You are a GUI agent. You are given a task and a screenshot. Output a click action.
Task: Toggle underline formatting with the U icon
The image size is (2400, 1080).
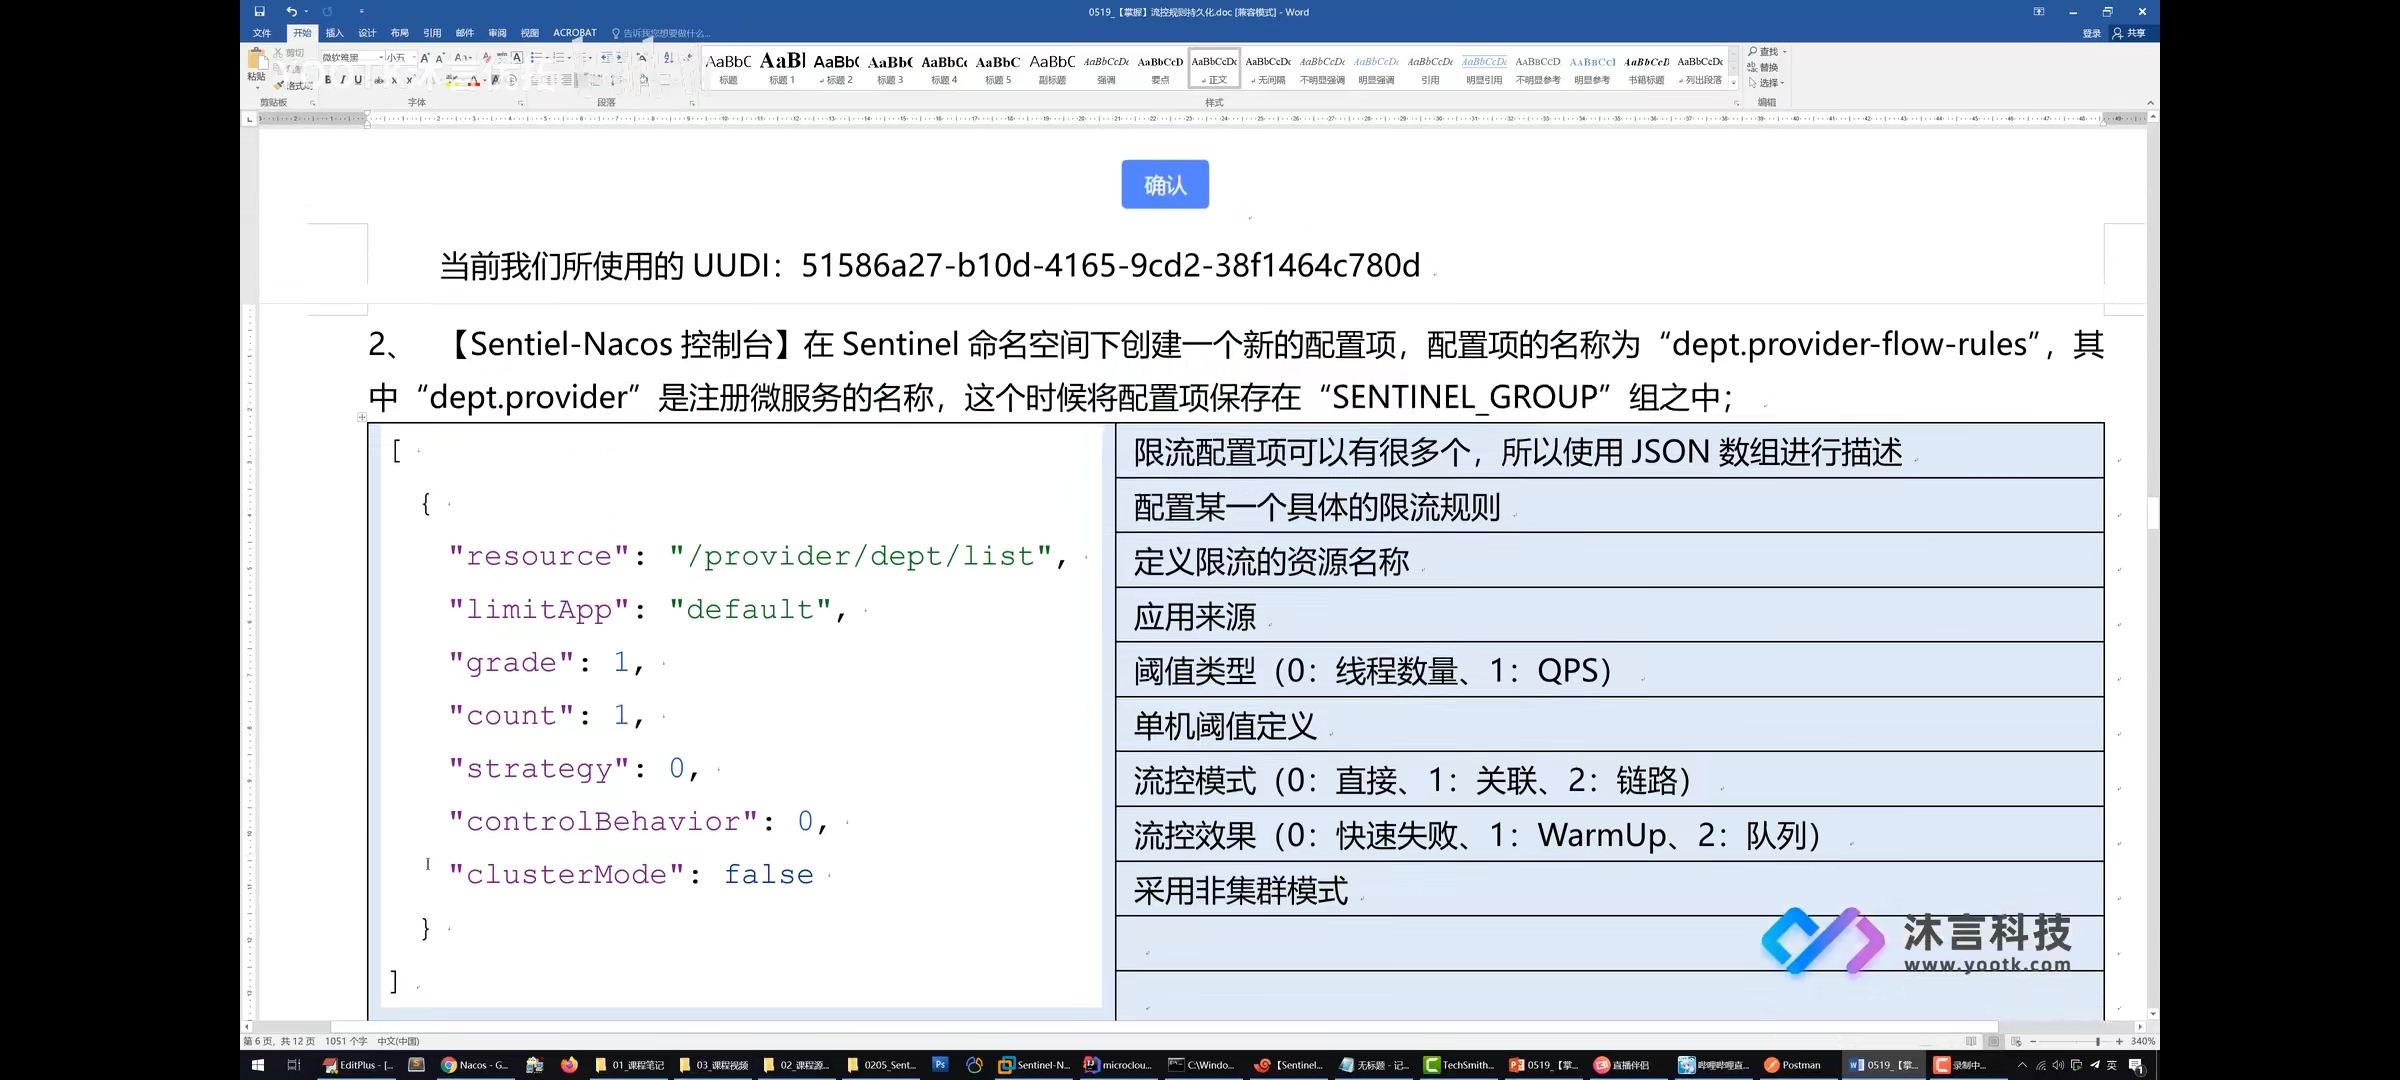click(358, 80)
